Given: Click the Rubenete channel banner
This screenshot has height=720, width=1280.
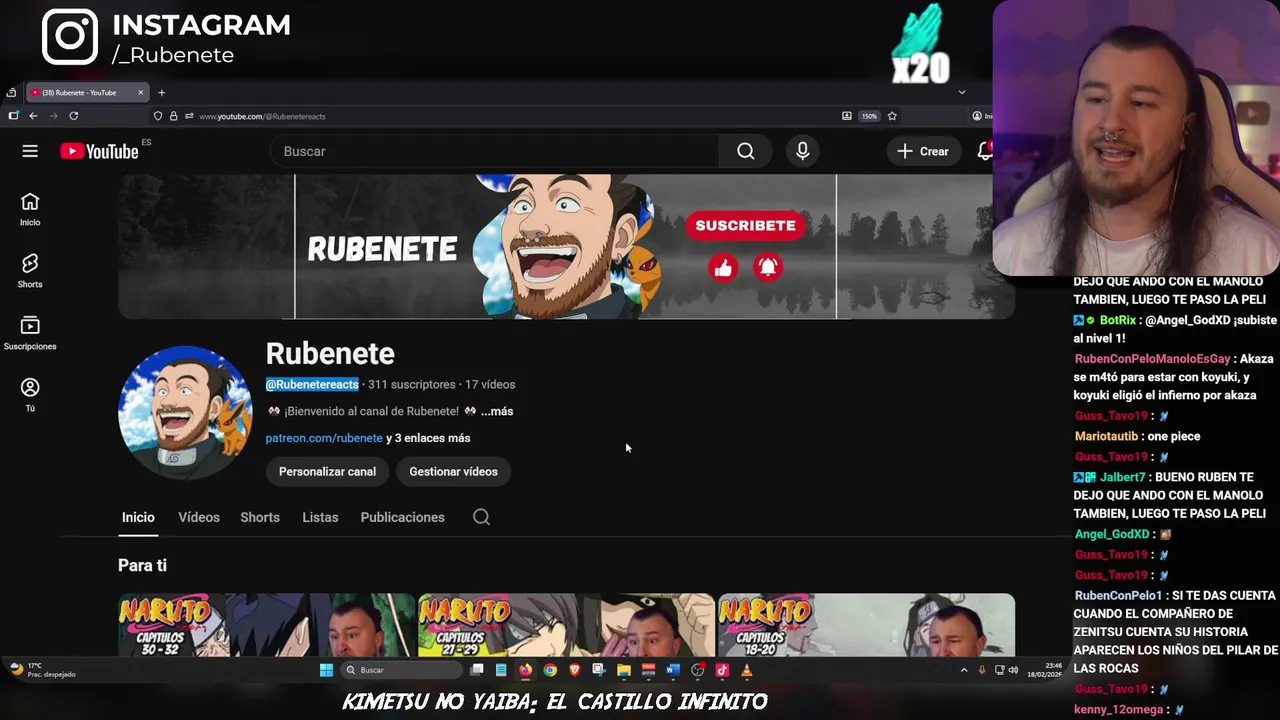Looking at the screenshot, I should click(x=566, y=247).
